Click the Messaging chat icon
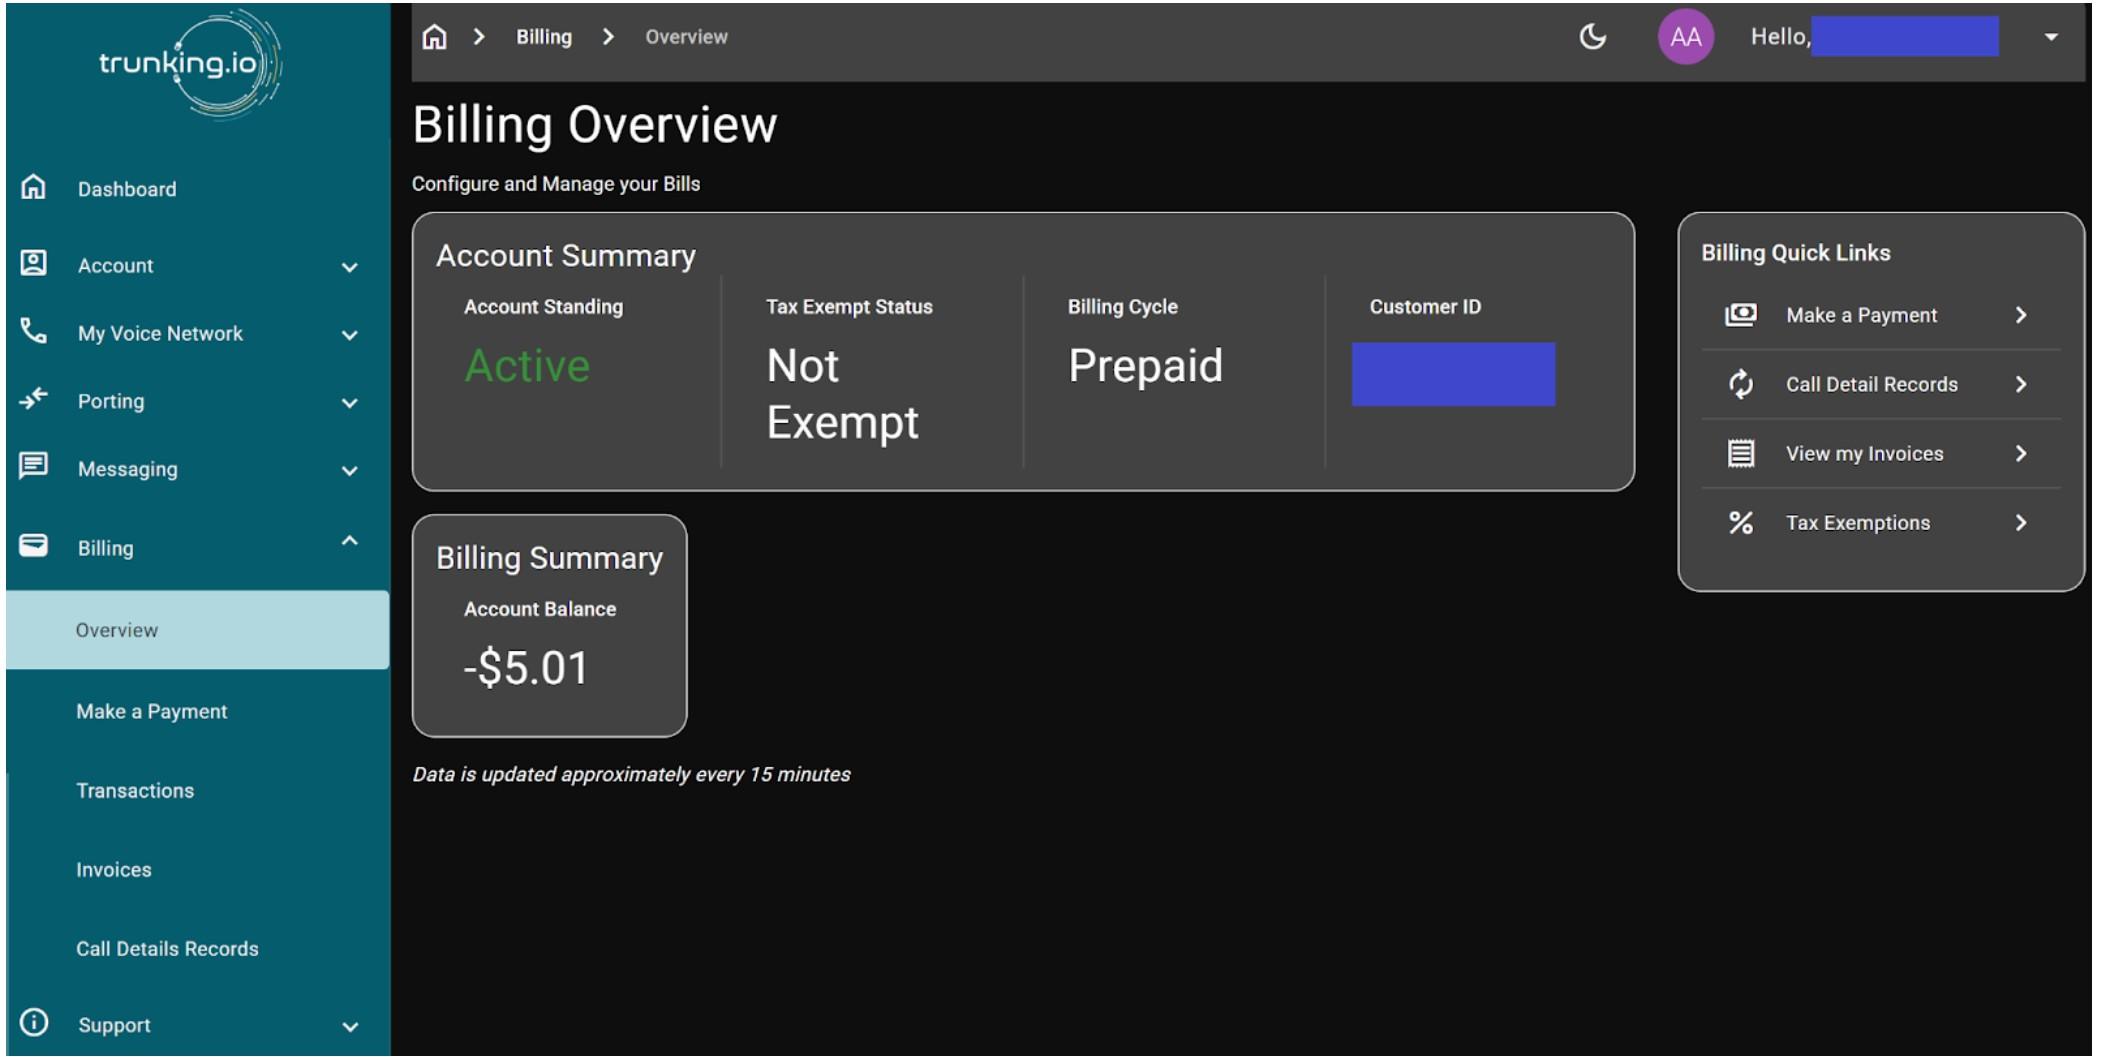Image resolution: width=2102 pixels, height=1057 pixels. [34, 467]
